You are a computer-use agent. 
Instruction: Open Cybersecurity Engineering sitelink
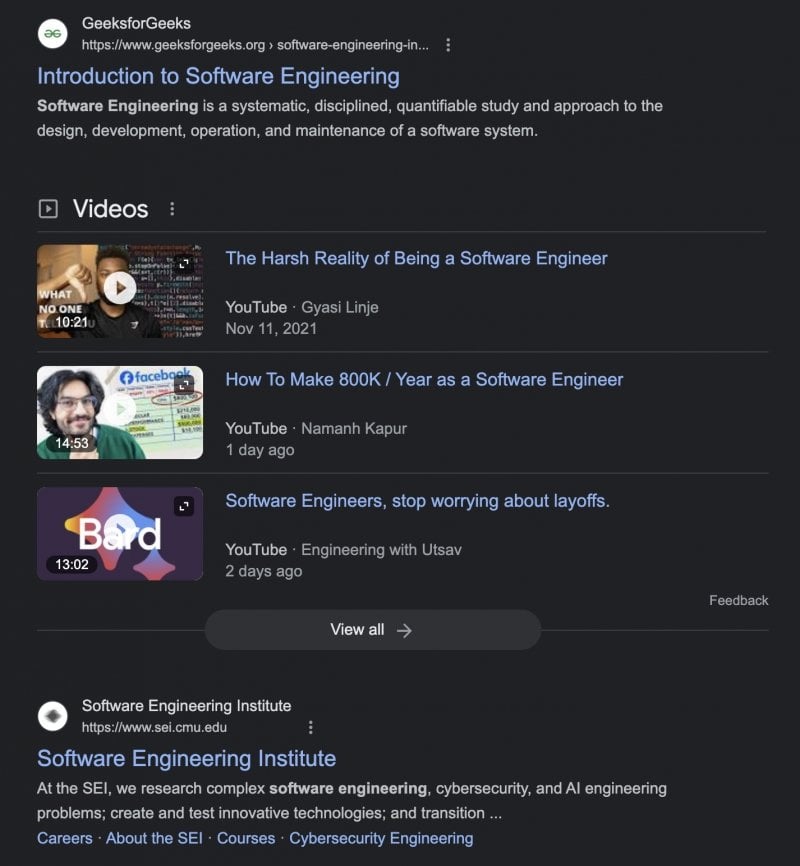(x=381, y=838)
